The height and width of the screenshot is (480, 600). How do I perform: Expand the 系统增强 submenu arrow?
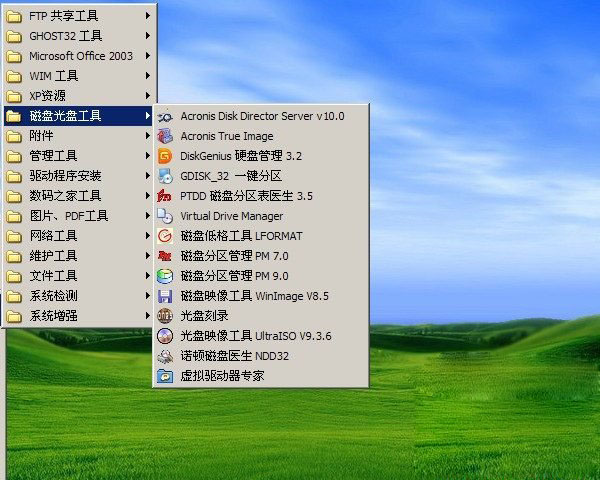148,315
